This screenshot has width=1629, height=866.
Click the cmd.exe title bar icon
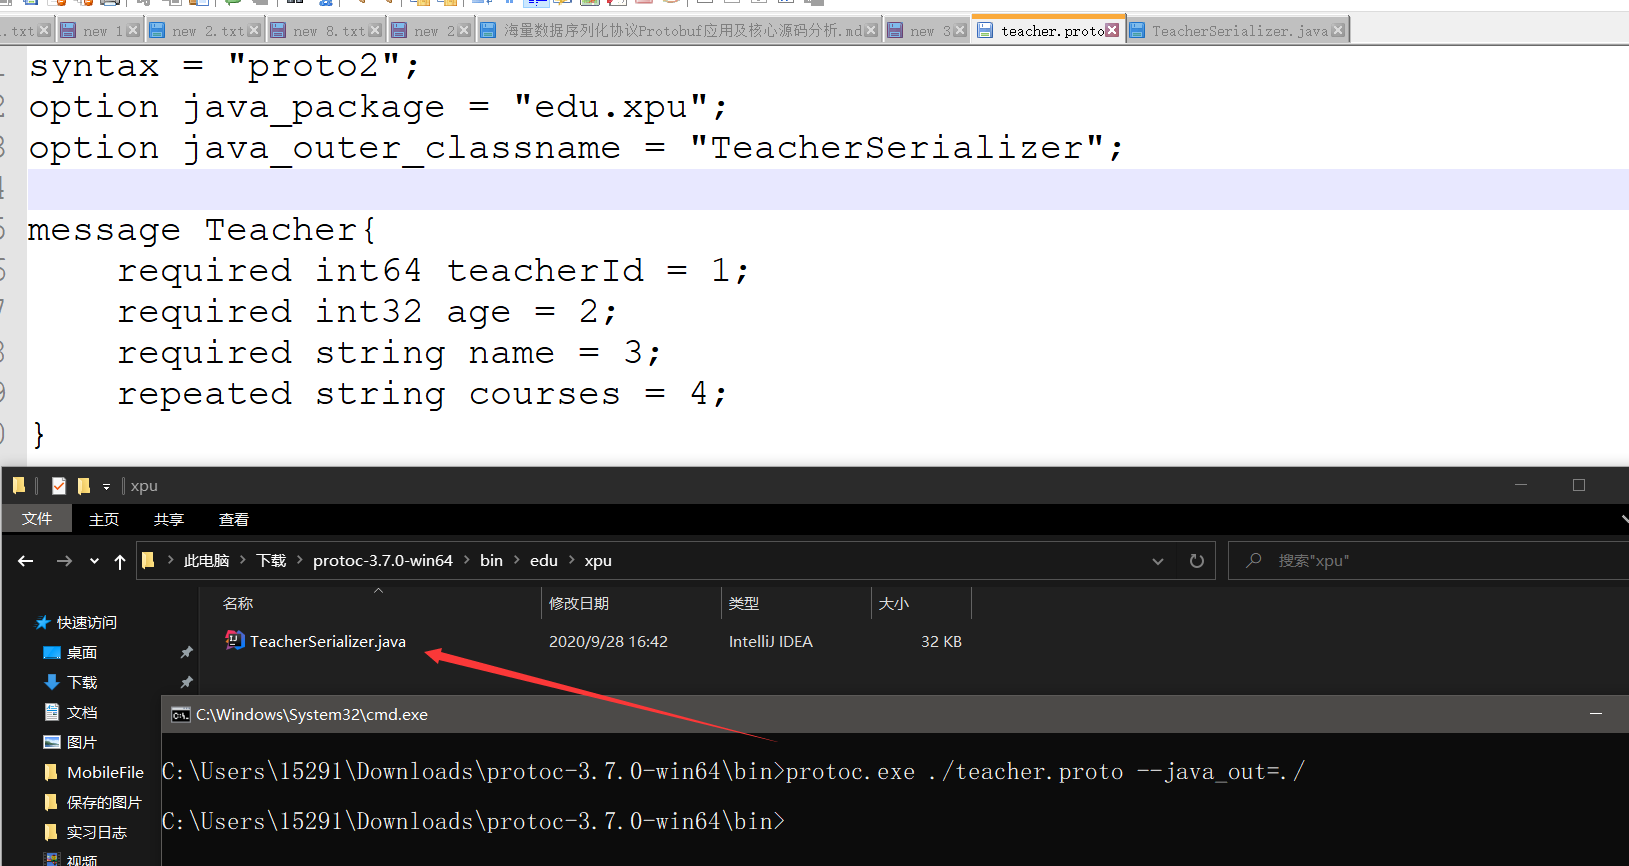[181, 715]
